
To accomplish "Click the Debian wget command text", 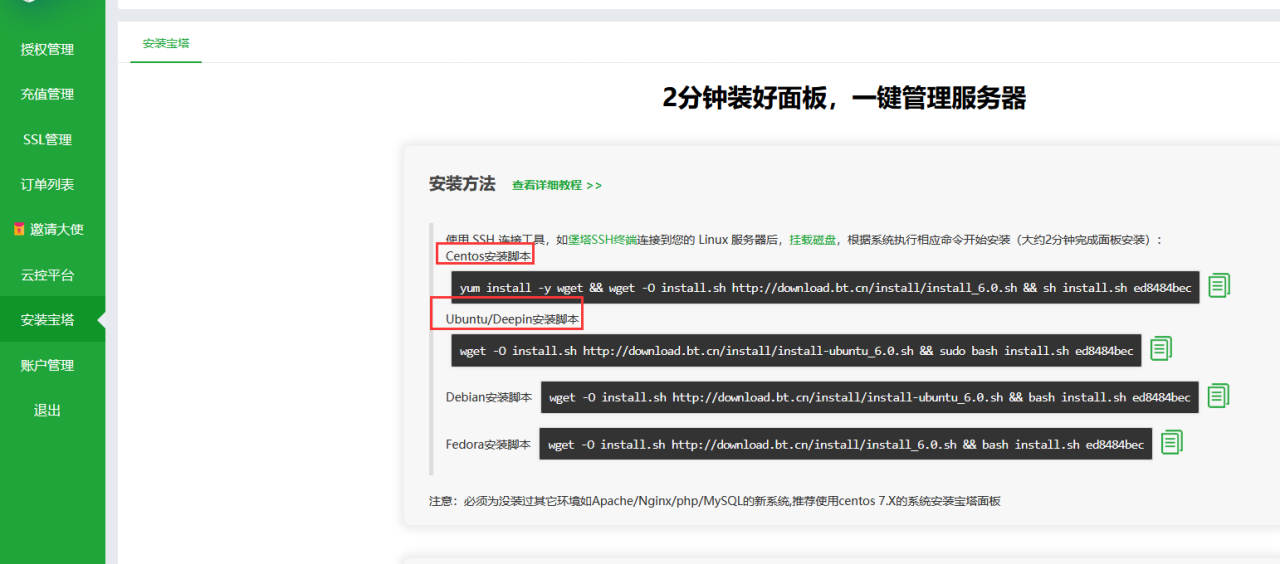I will pos(870,397).
